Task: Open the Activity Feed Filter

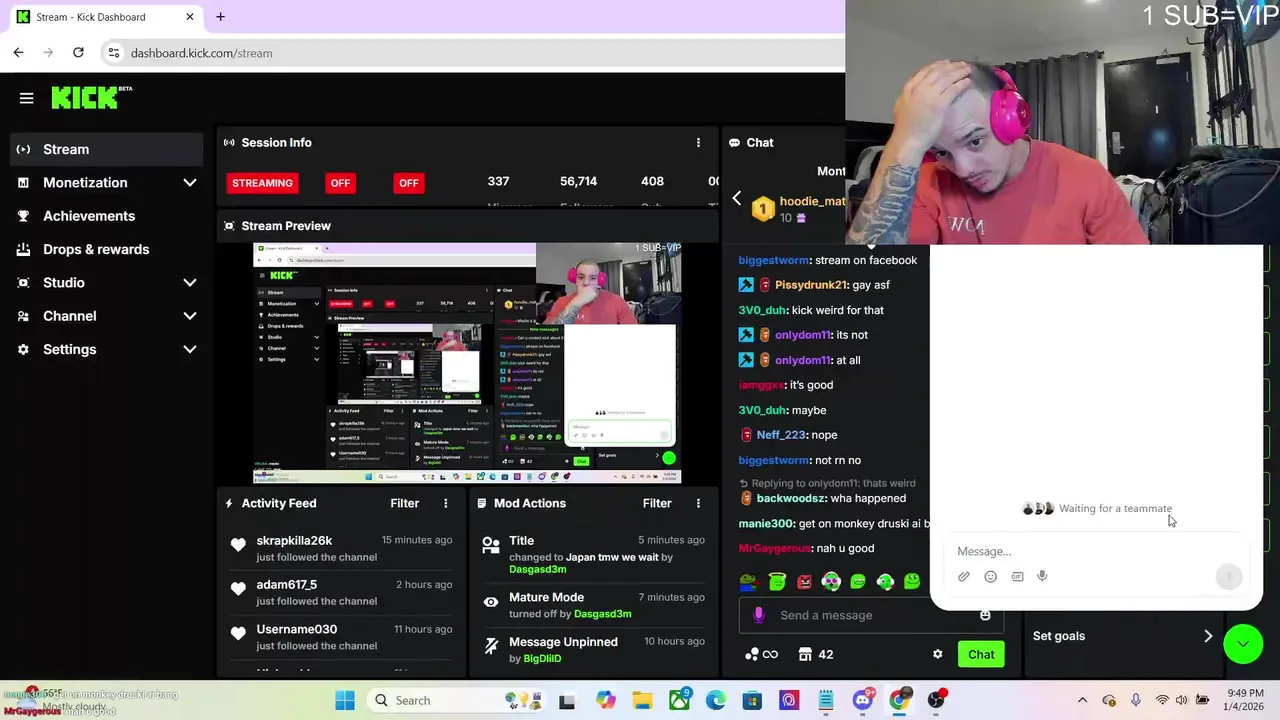Action: coord(404,503)
